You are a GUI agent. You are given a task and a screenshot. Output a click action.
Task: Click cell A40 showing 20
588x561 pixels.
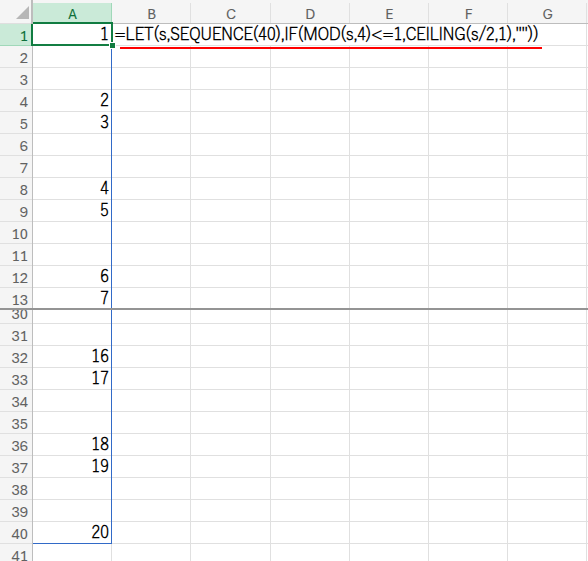[72, 532]
